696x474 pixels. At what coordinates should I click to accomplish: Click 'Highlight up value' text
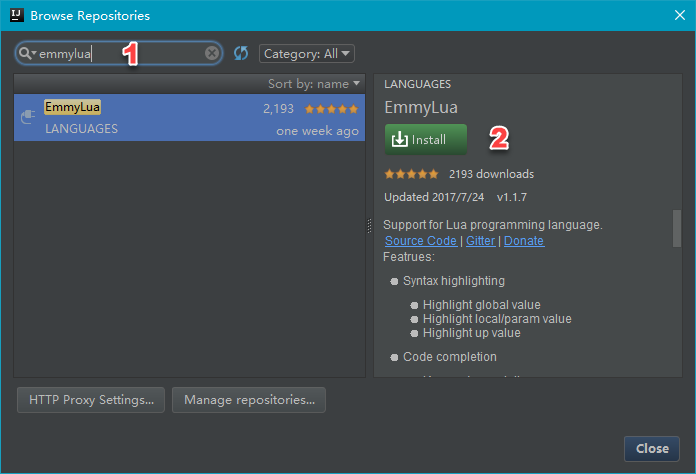471,333
